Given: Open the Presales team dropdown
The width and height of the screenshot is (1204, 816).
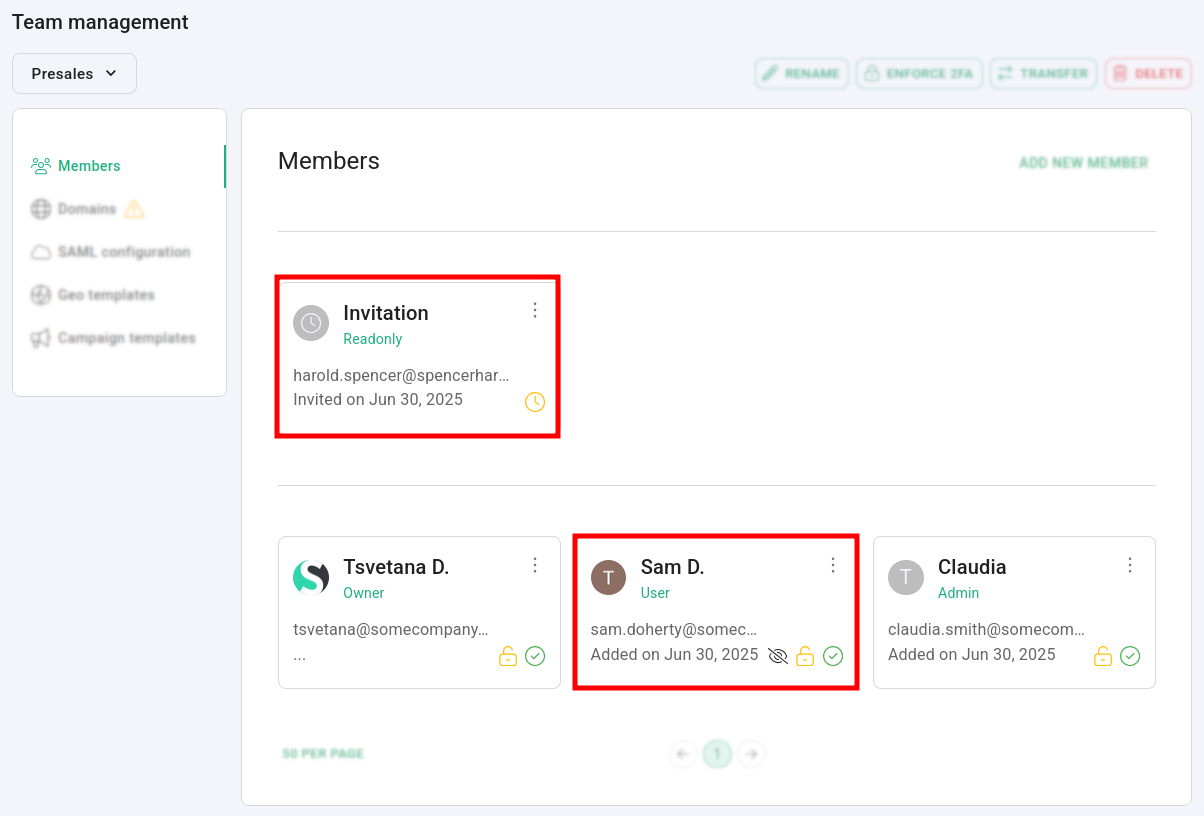Looking at the screenshot, I should click(x=74, y=73).
